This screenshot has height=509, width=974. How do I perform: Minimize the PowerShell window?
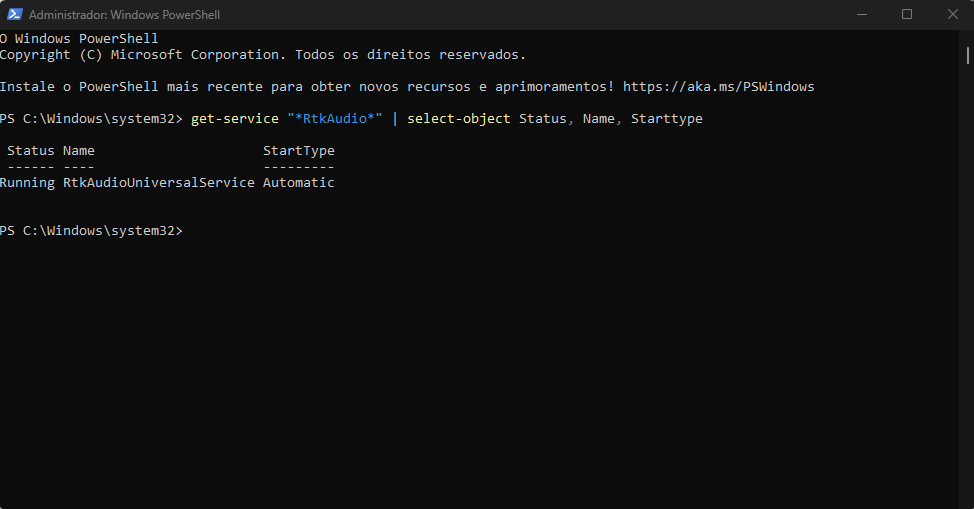[862, 14]
